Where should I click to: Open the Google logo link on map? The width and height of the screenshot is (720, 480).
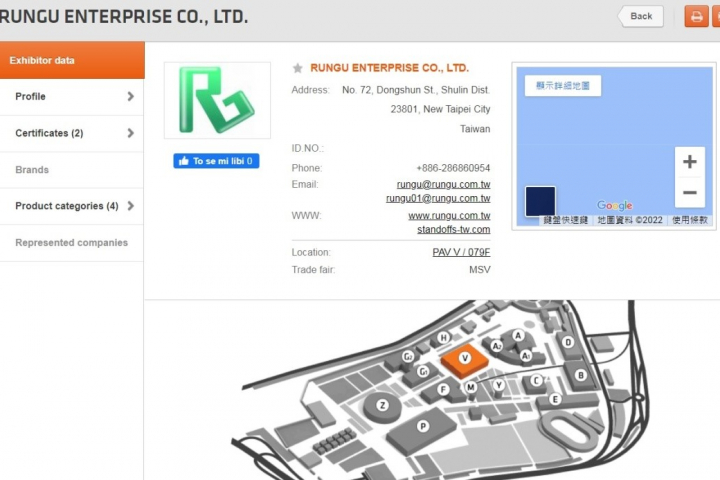(x=614, y=205)
